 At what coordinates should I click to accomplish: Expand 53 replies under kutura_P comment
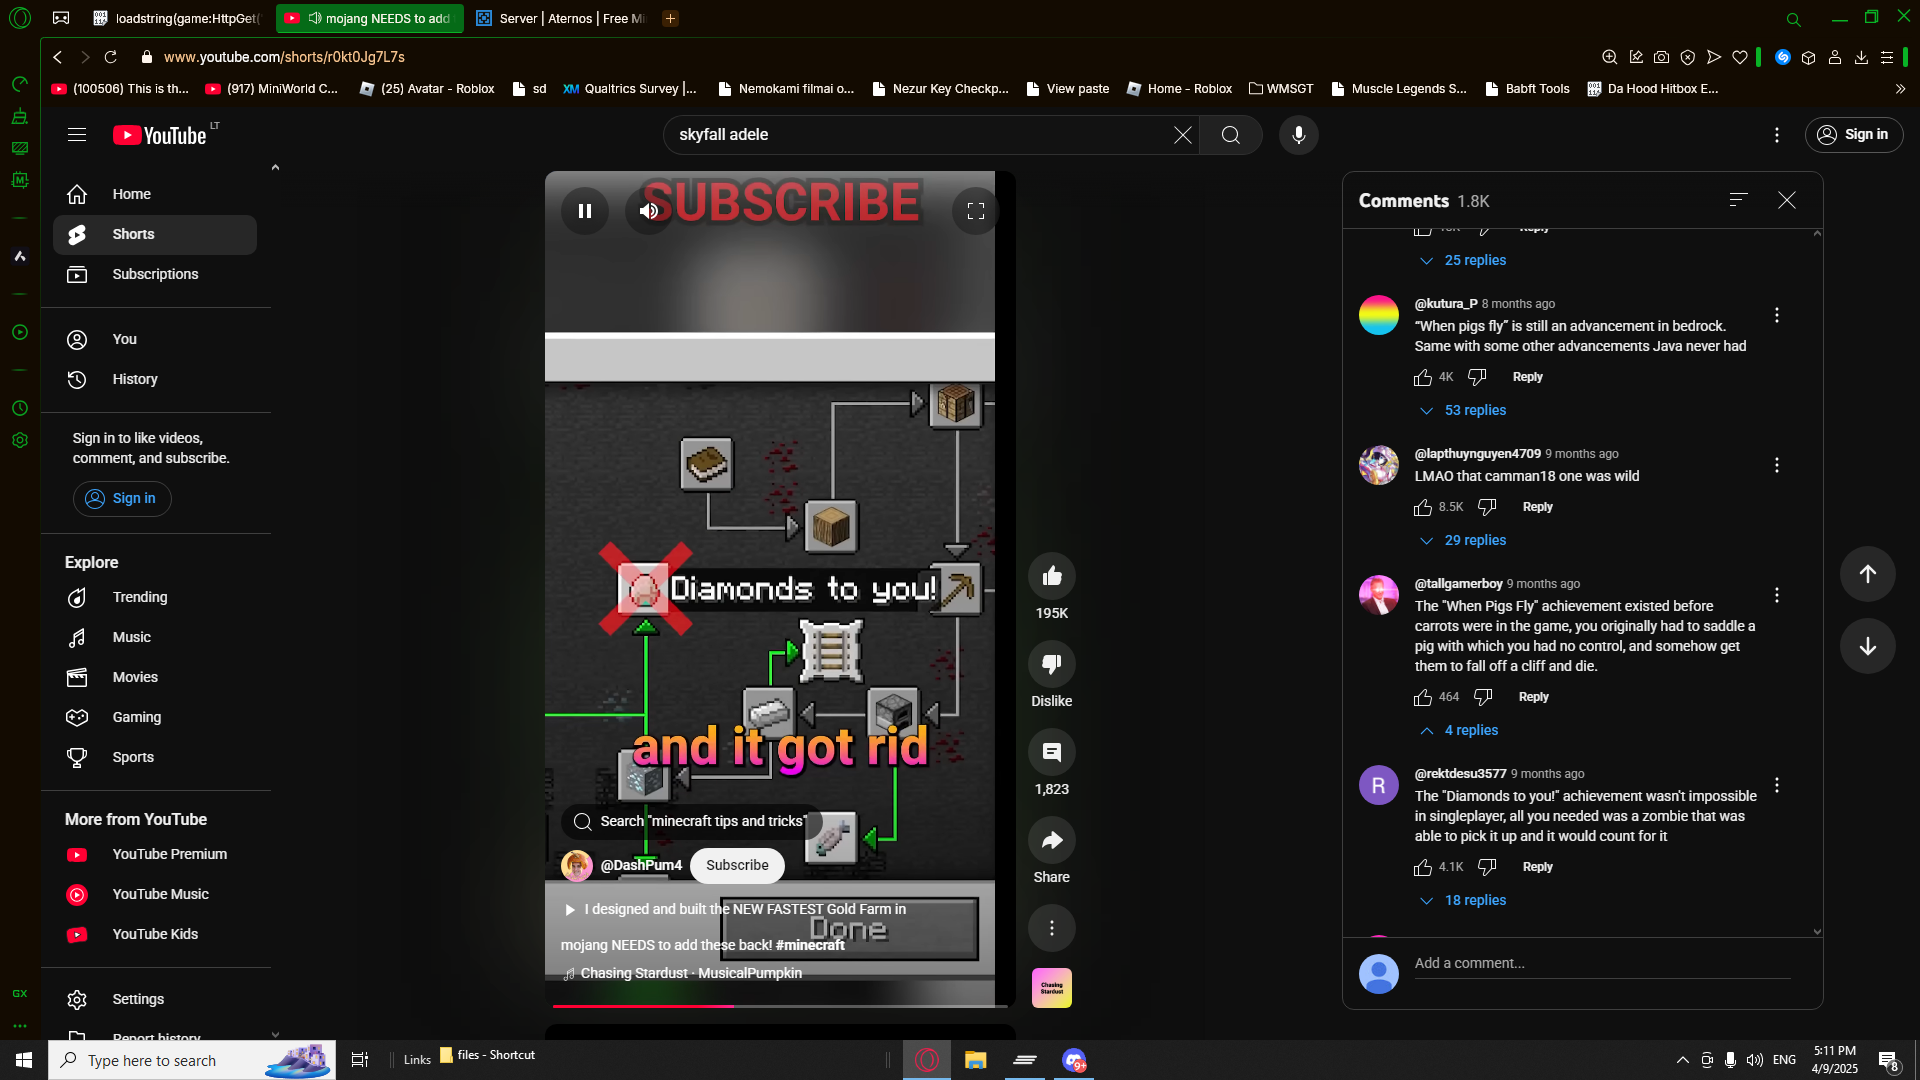click(x=1463, y=410)
